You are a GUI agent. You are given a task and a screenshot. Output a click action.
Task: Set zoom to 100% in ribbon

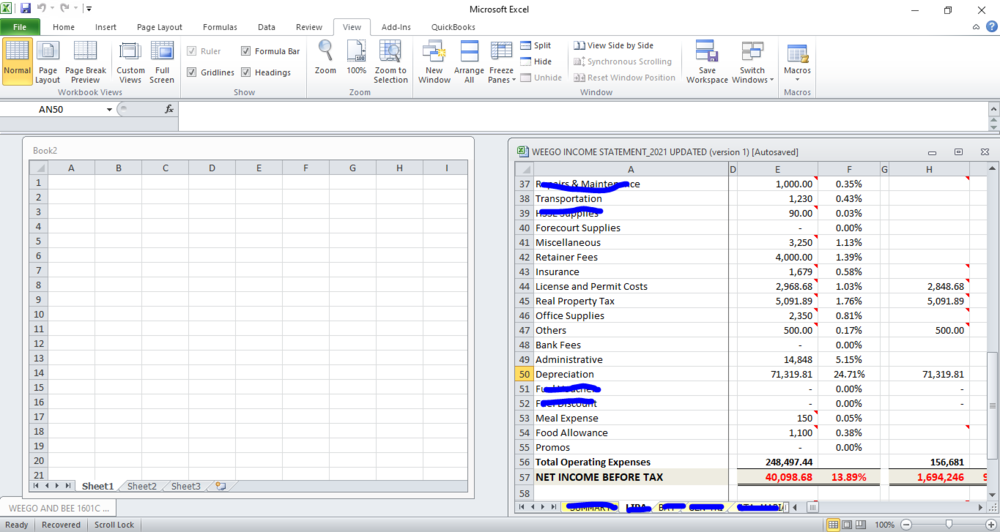[356, 57]
